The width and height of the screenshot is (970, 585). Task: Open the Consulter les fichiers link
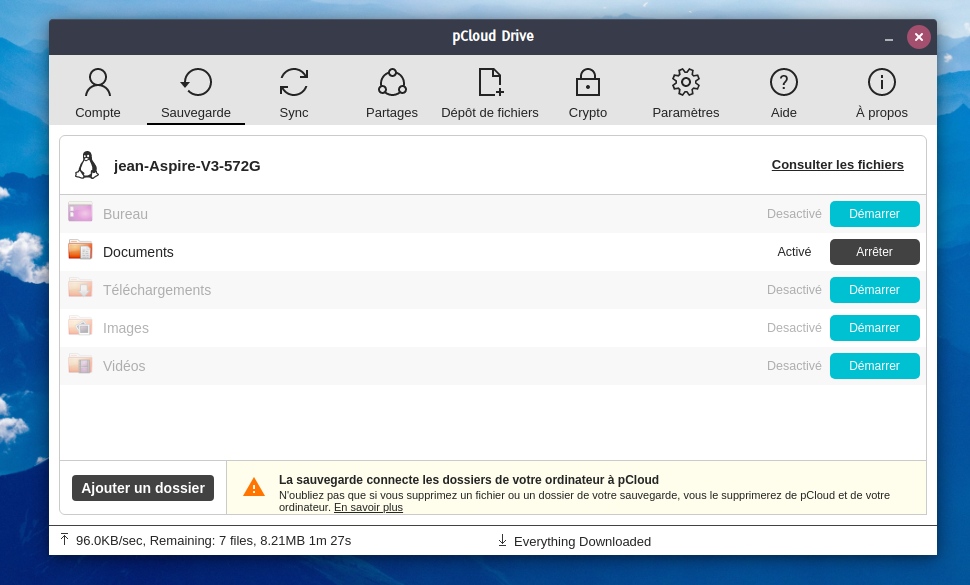[837, 165]
